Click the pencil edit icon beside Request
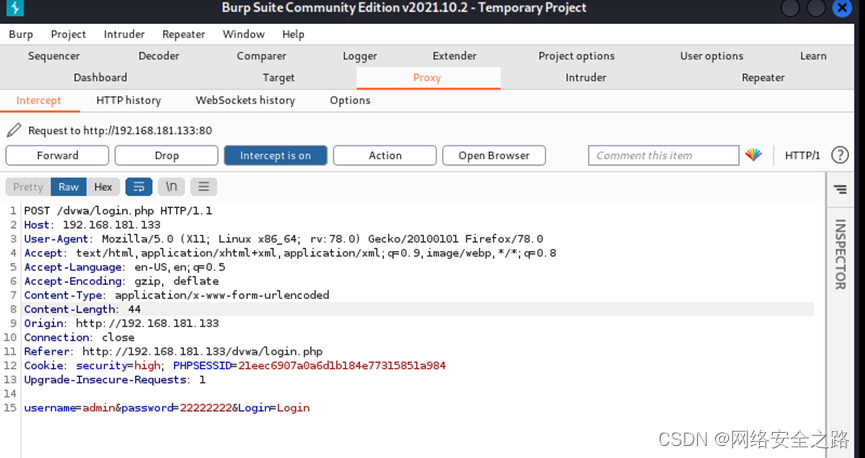This screenshot has width=865, height=458. coord(14,130)
